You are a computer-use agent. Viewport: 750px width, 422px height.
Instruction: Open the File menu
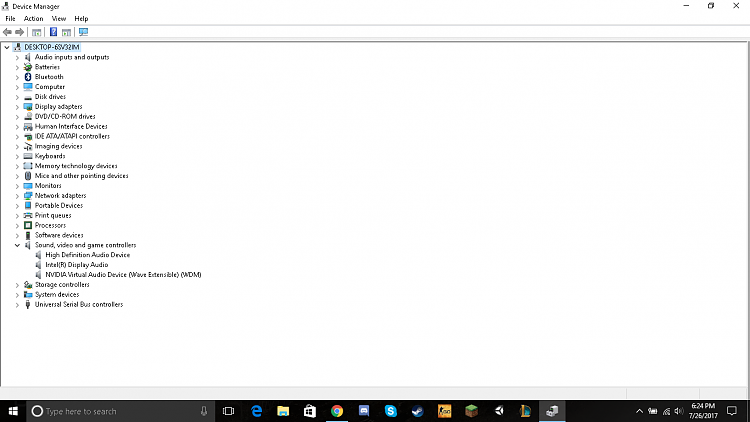pos(10,19)
